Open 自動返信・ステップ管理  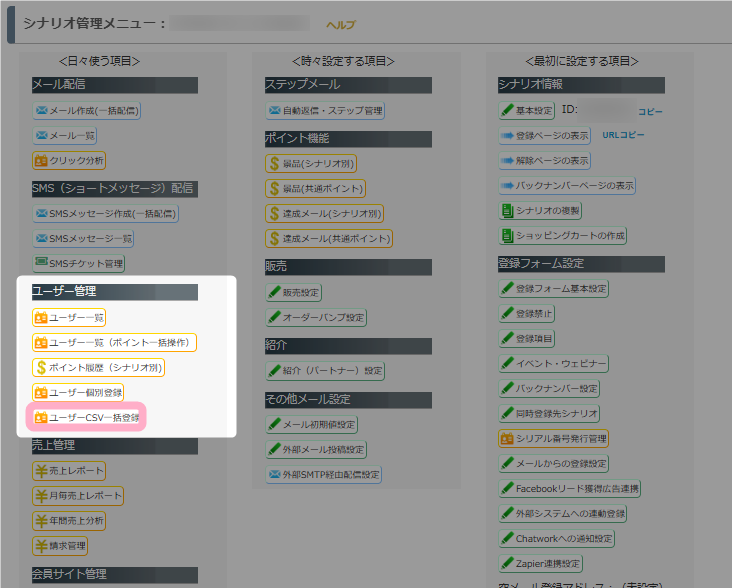(x=325, y=110)
